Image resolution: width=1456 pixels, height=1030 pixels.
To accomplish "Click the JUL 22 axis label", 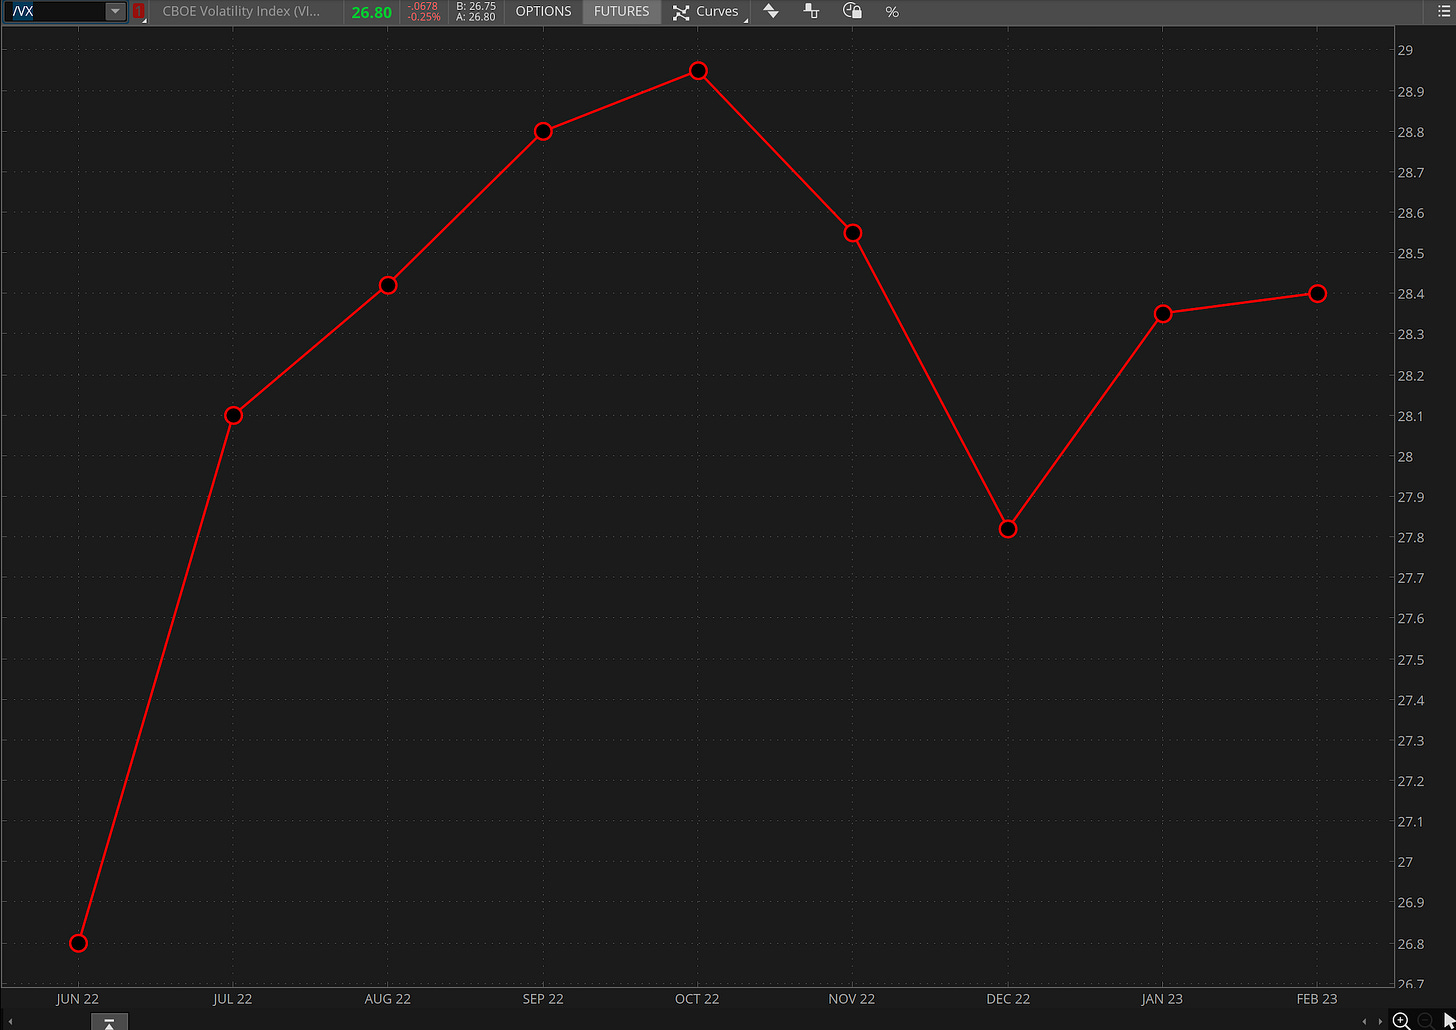I will point(232,999).
